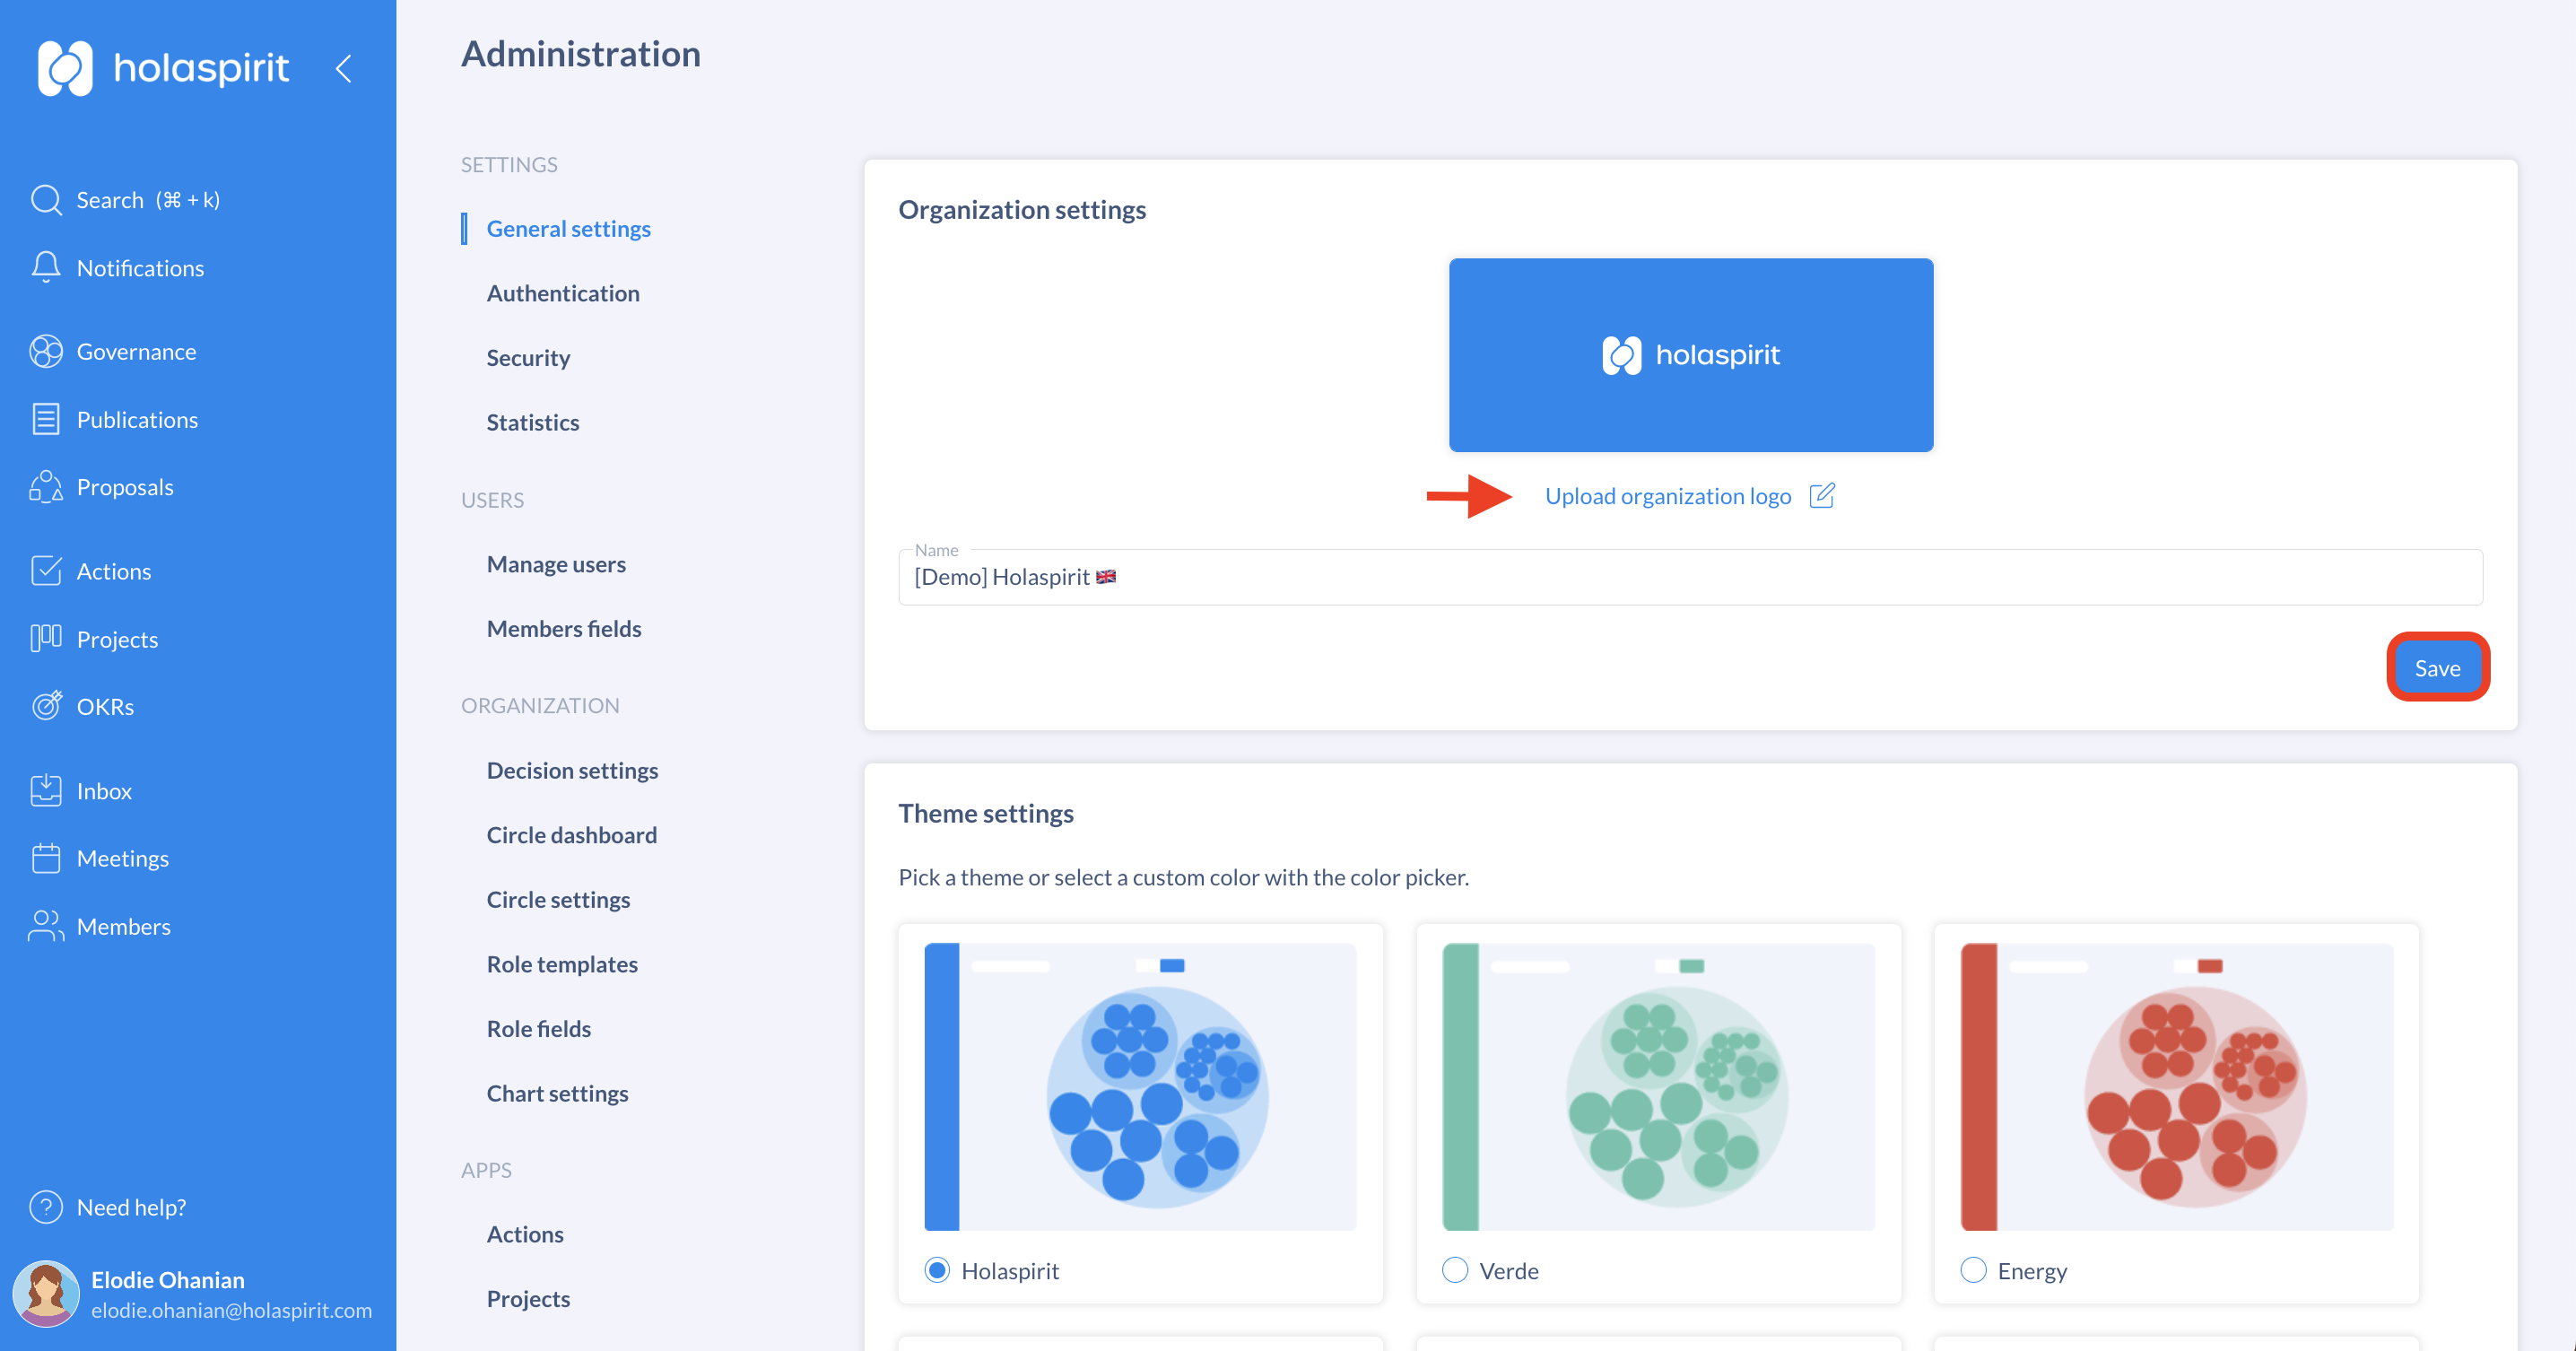The width and height of the screenshot is (2576, 1351).
Task: Click the organization logo image preview
Action: pyautogui.click(x=1691, y=354)
